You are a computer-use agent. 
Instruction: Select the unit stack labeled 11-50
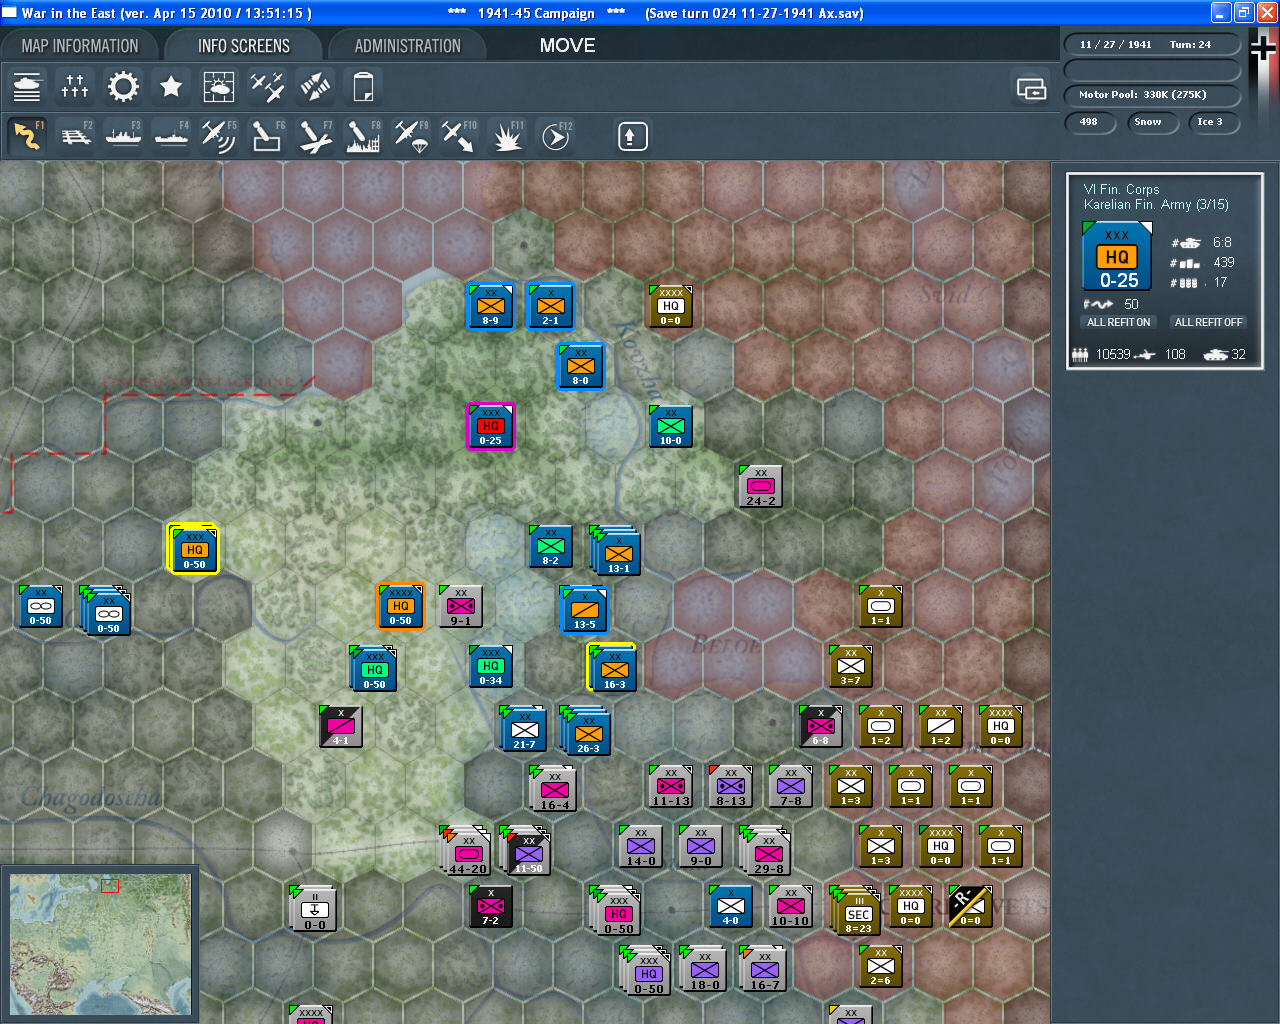point(527,851)
